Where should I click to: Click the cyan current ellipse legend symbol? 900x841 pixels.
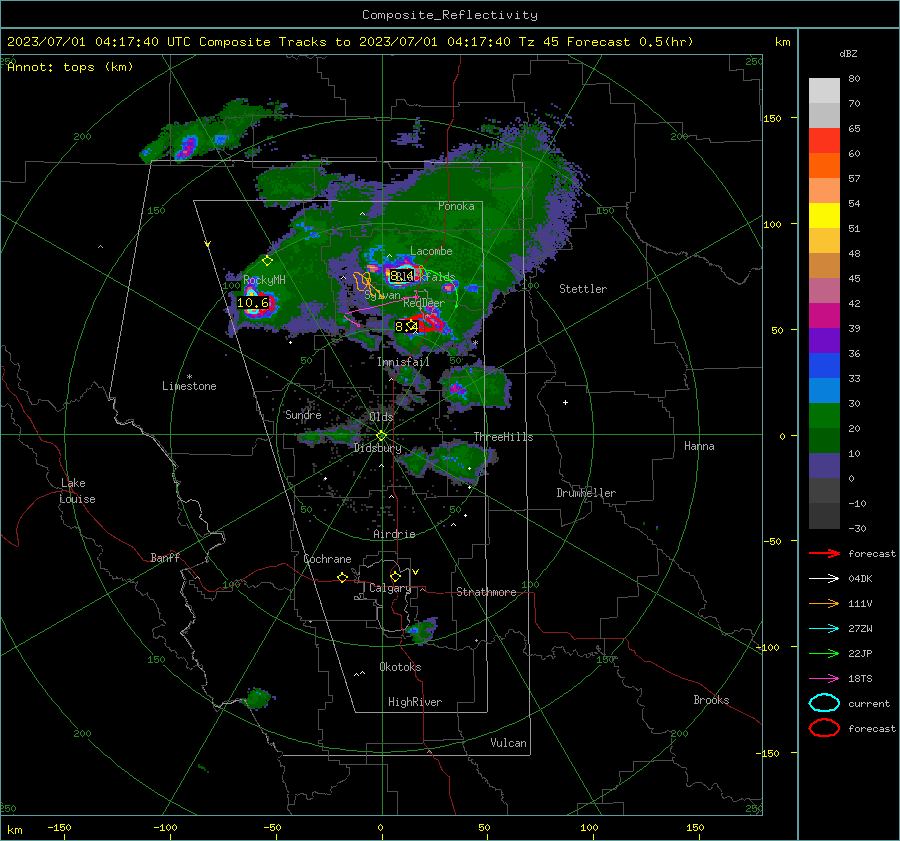824,703
